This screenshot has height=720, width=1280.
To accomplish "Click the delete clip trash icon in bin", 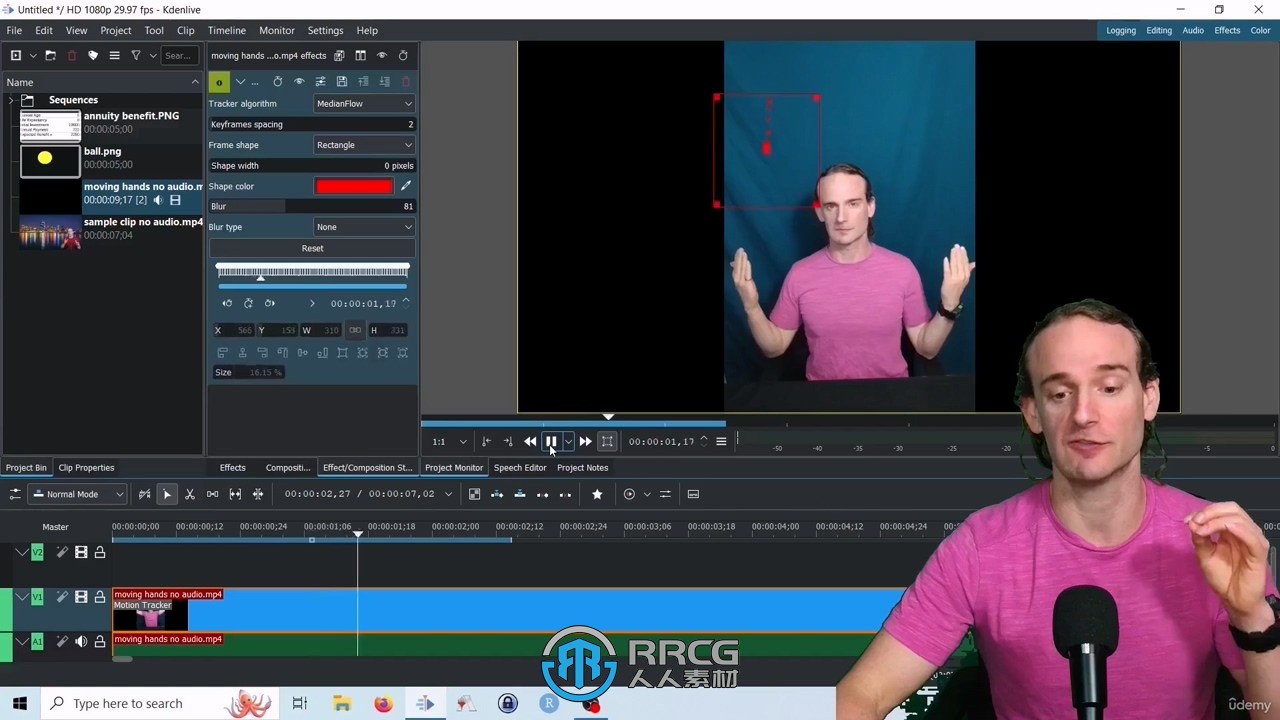I will tap(71, 56).
